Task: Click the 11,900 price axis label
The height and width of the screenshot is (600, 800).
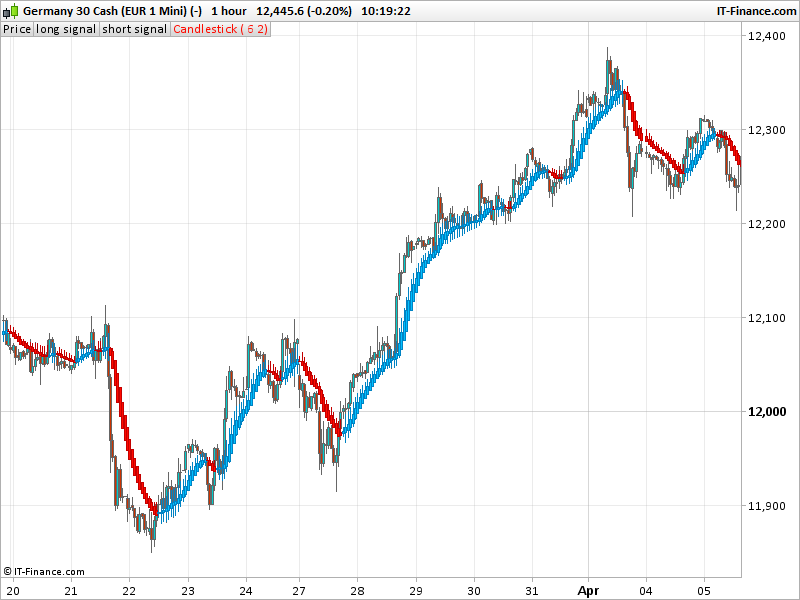Action: [767, 506]
